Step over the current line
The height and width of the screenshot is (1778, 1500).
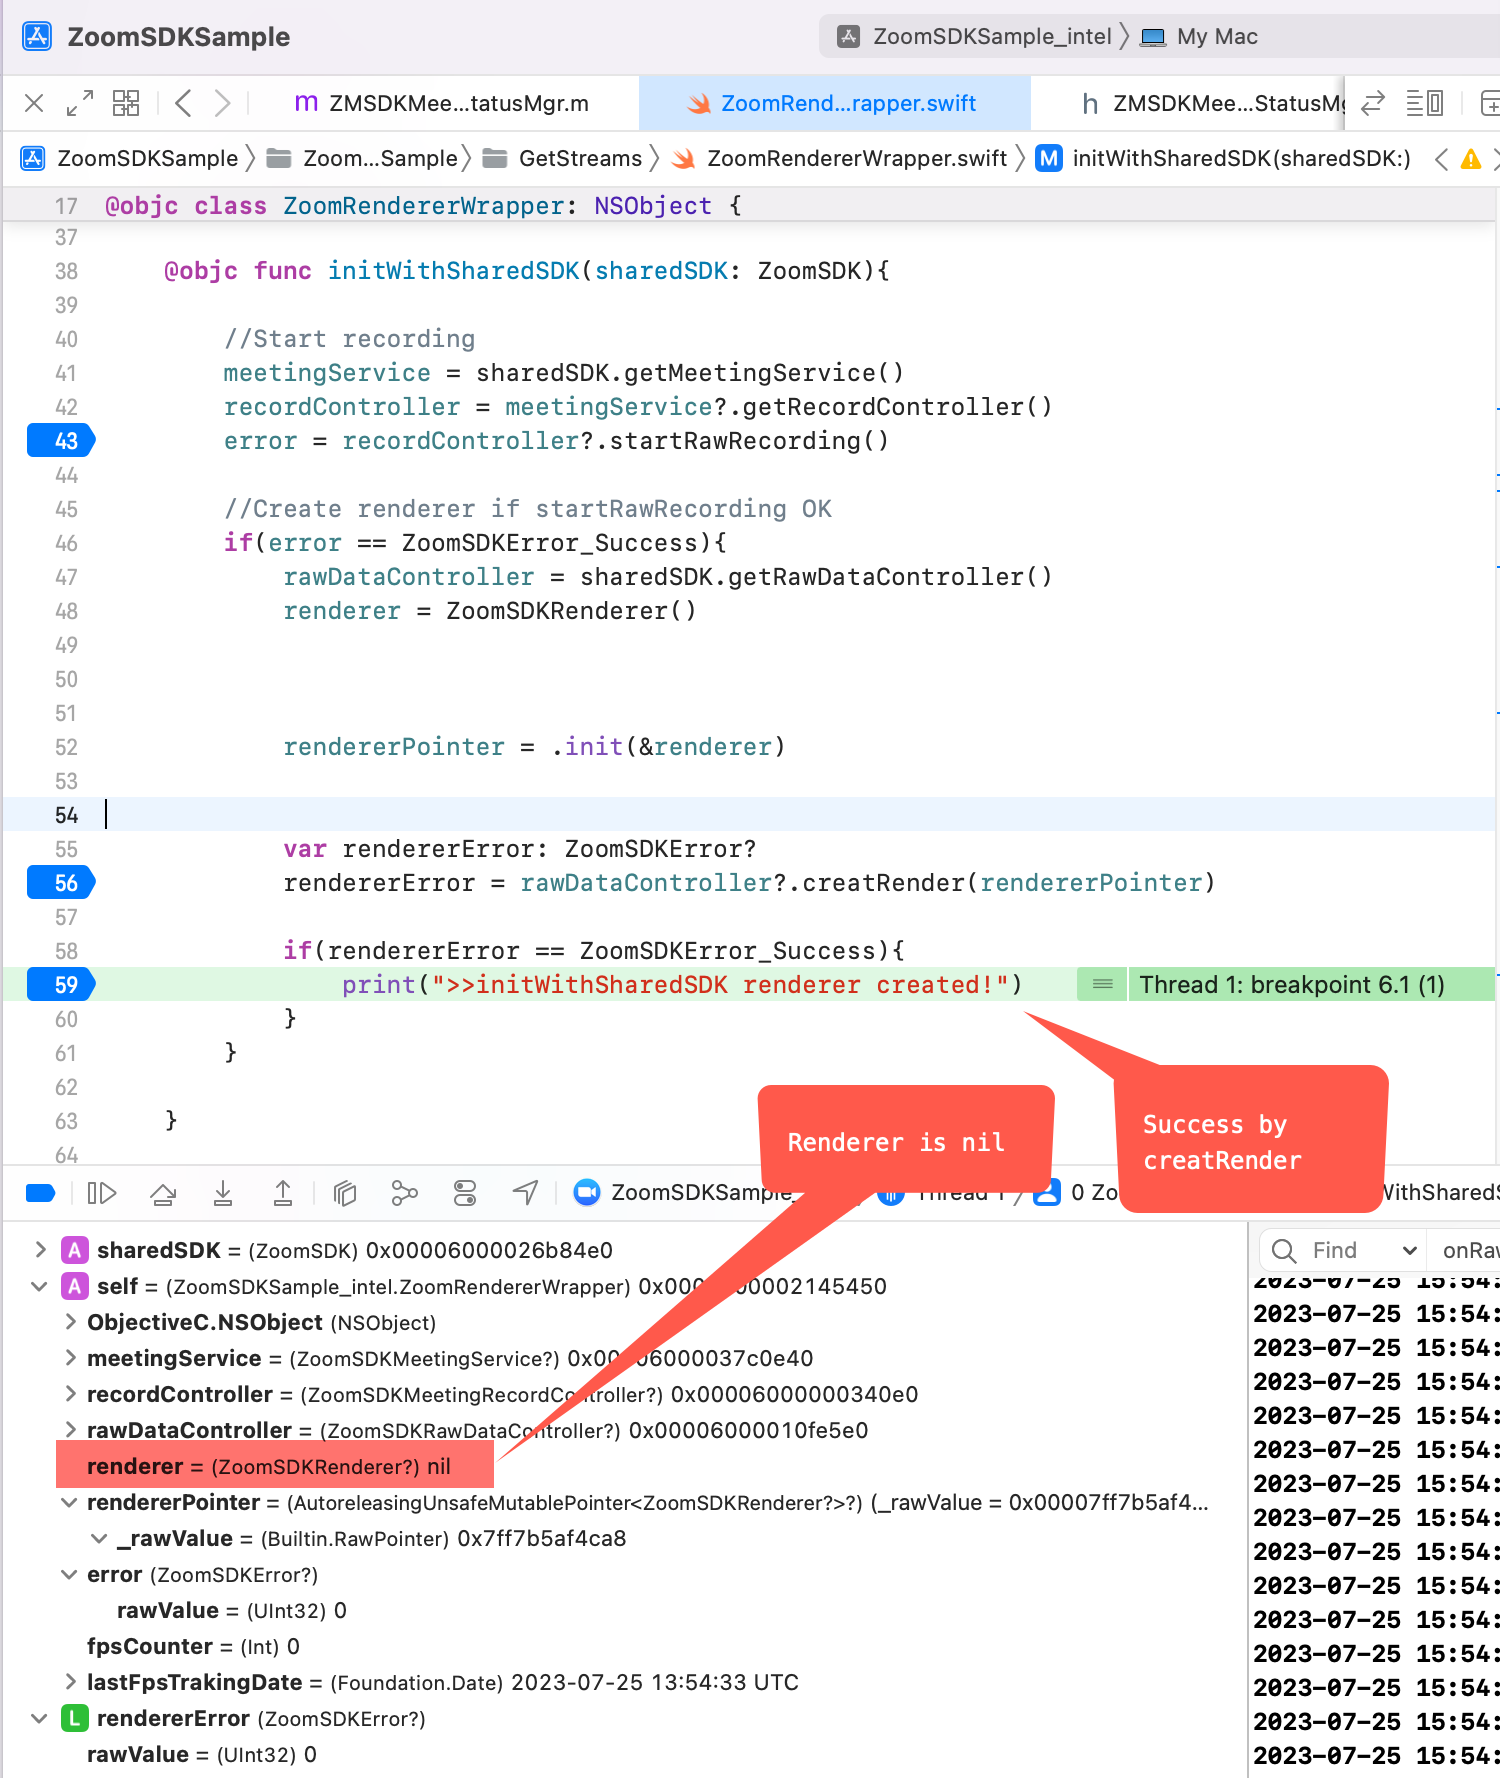(163, 1193)
